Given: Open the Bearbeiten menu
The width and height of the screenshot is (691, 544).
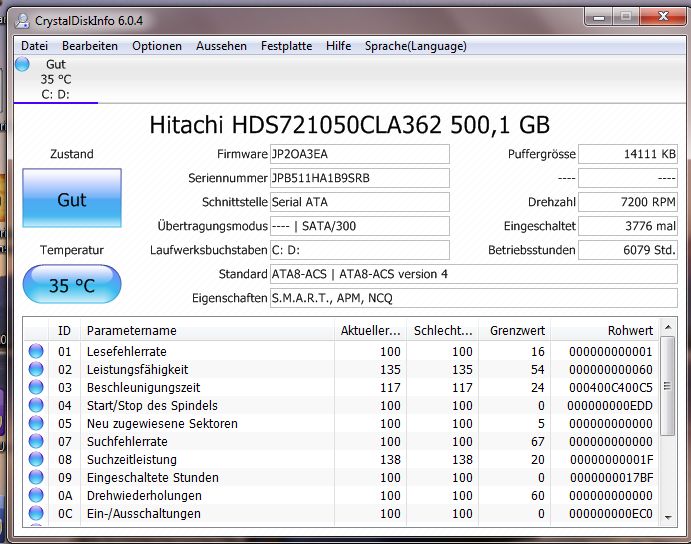Looking at the screenshot, I should [x=90, y=46].
